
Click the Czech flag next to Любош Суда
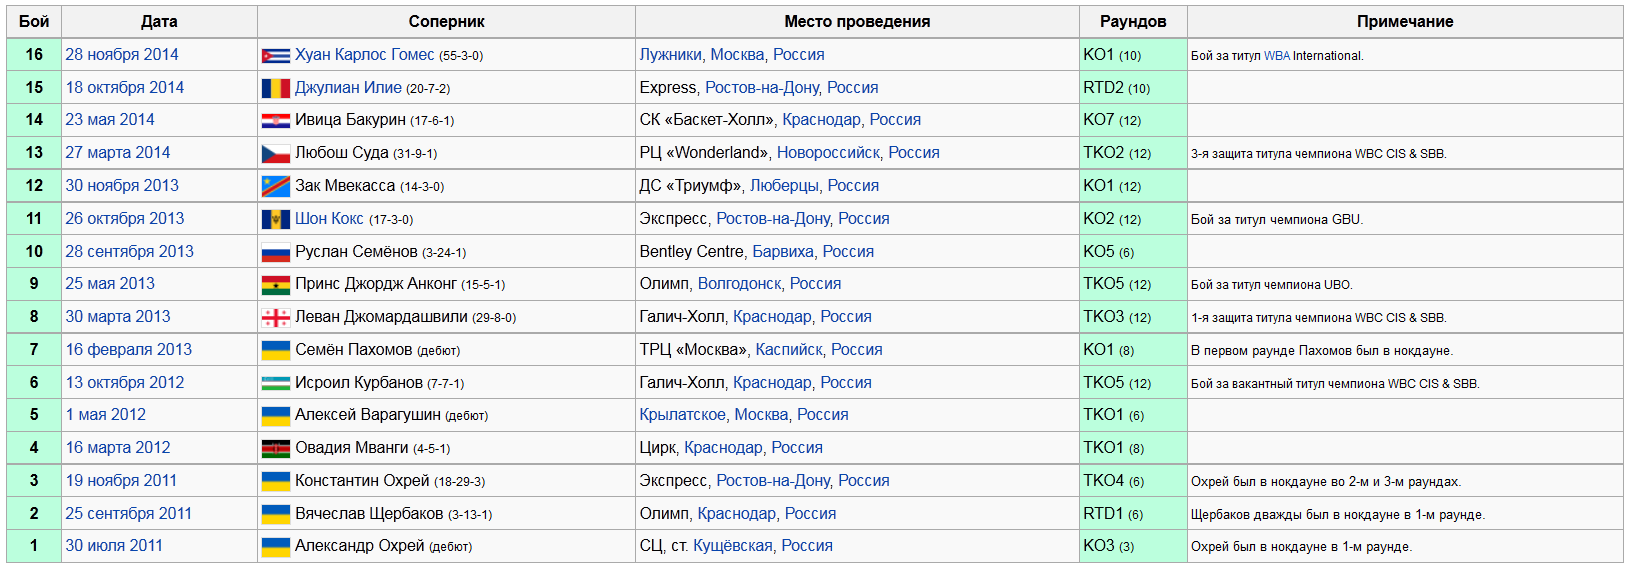click(275, 154)
